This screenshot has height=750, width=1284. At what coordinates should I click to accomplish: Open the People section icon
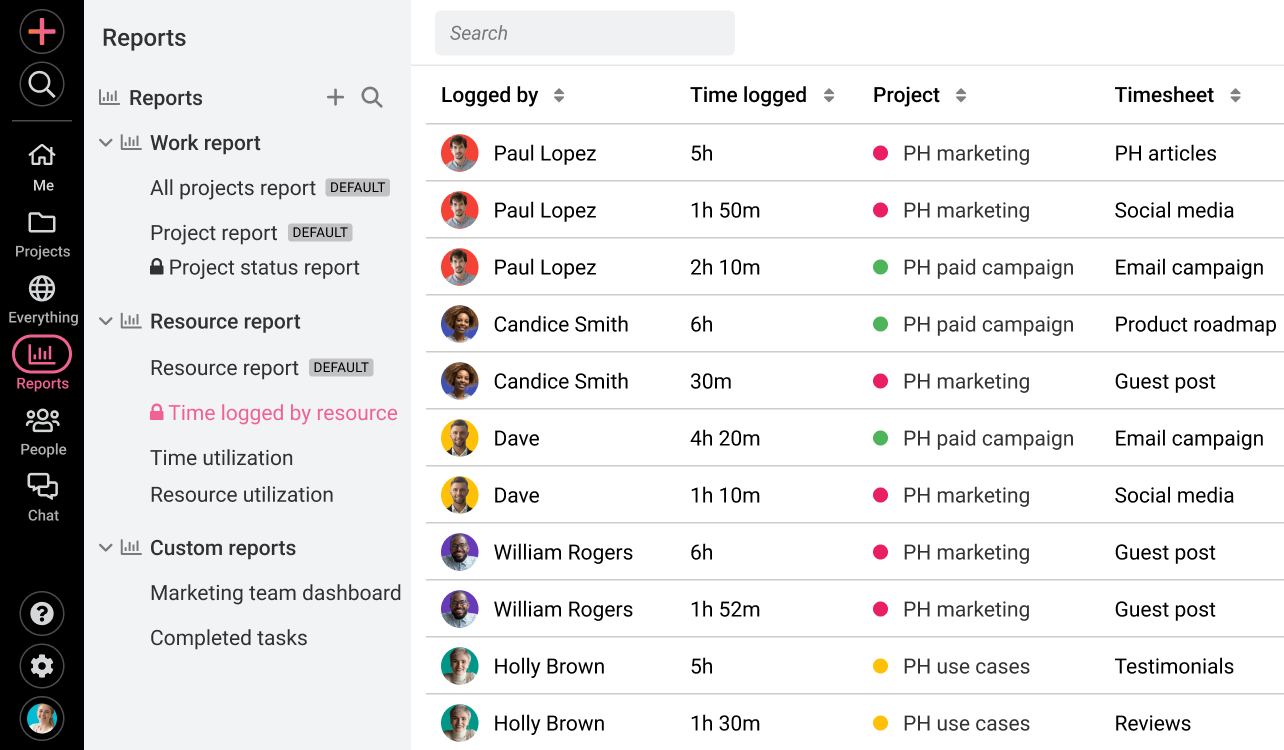[41, 422]
